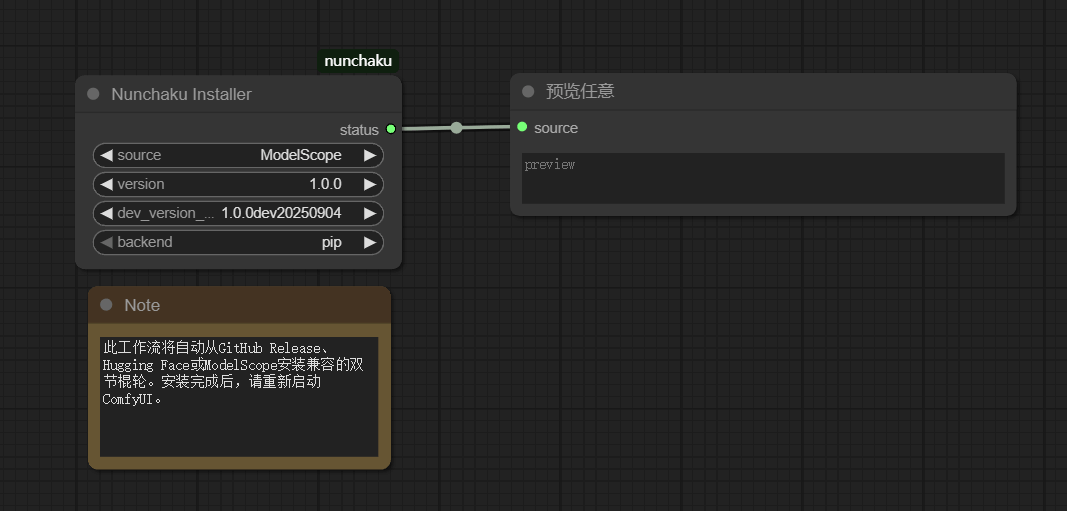Switch source to next option after ModelScope
This screenshot has width=1067, height=511.
(370, 155)
